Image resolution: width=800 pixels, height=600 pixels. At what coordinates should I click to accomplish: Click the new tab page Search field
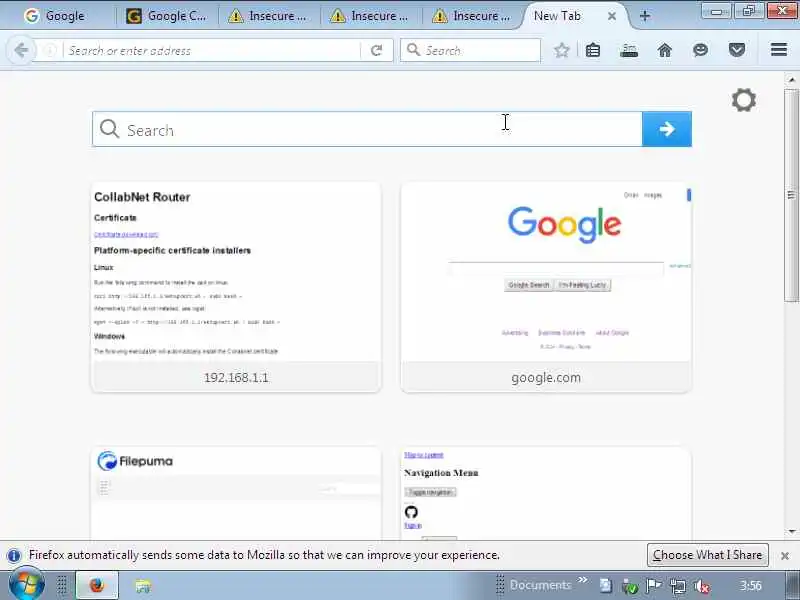pyautogui.click(x=367, y=129)
